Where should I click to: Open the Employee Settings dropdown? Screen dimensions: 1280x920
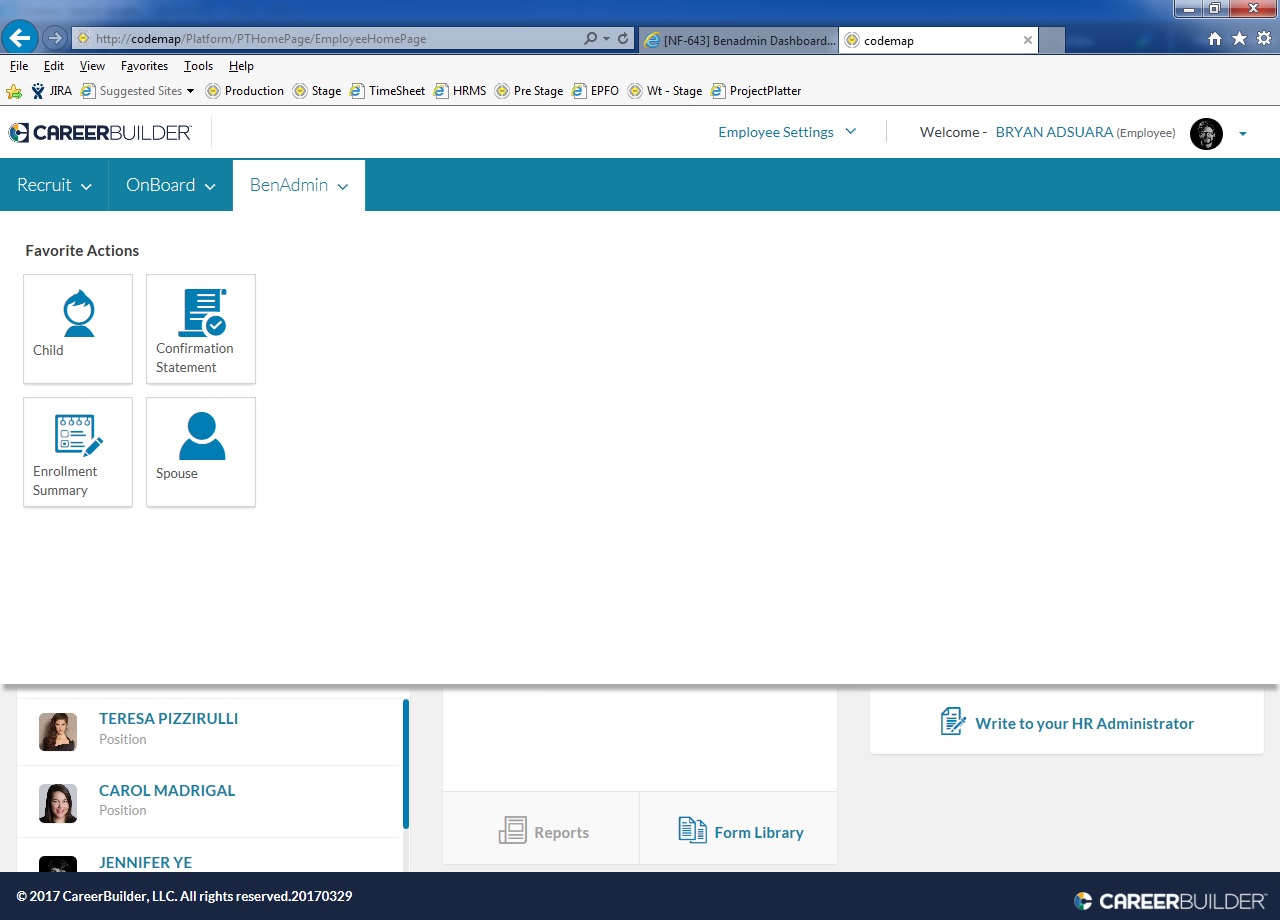(787, 132)
